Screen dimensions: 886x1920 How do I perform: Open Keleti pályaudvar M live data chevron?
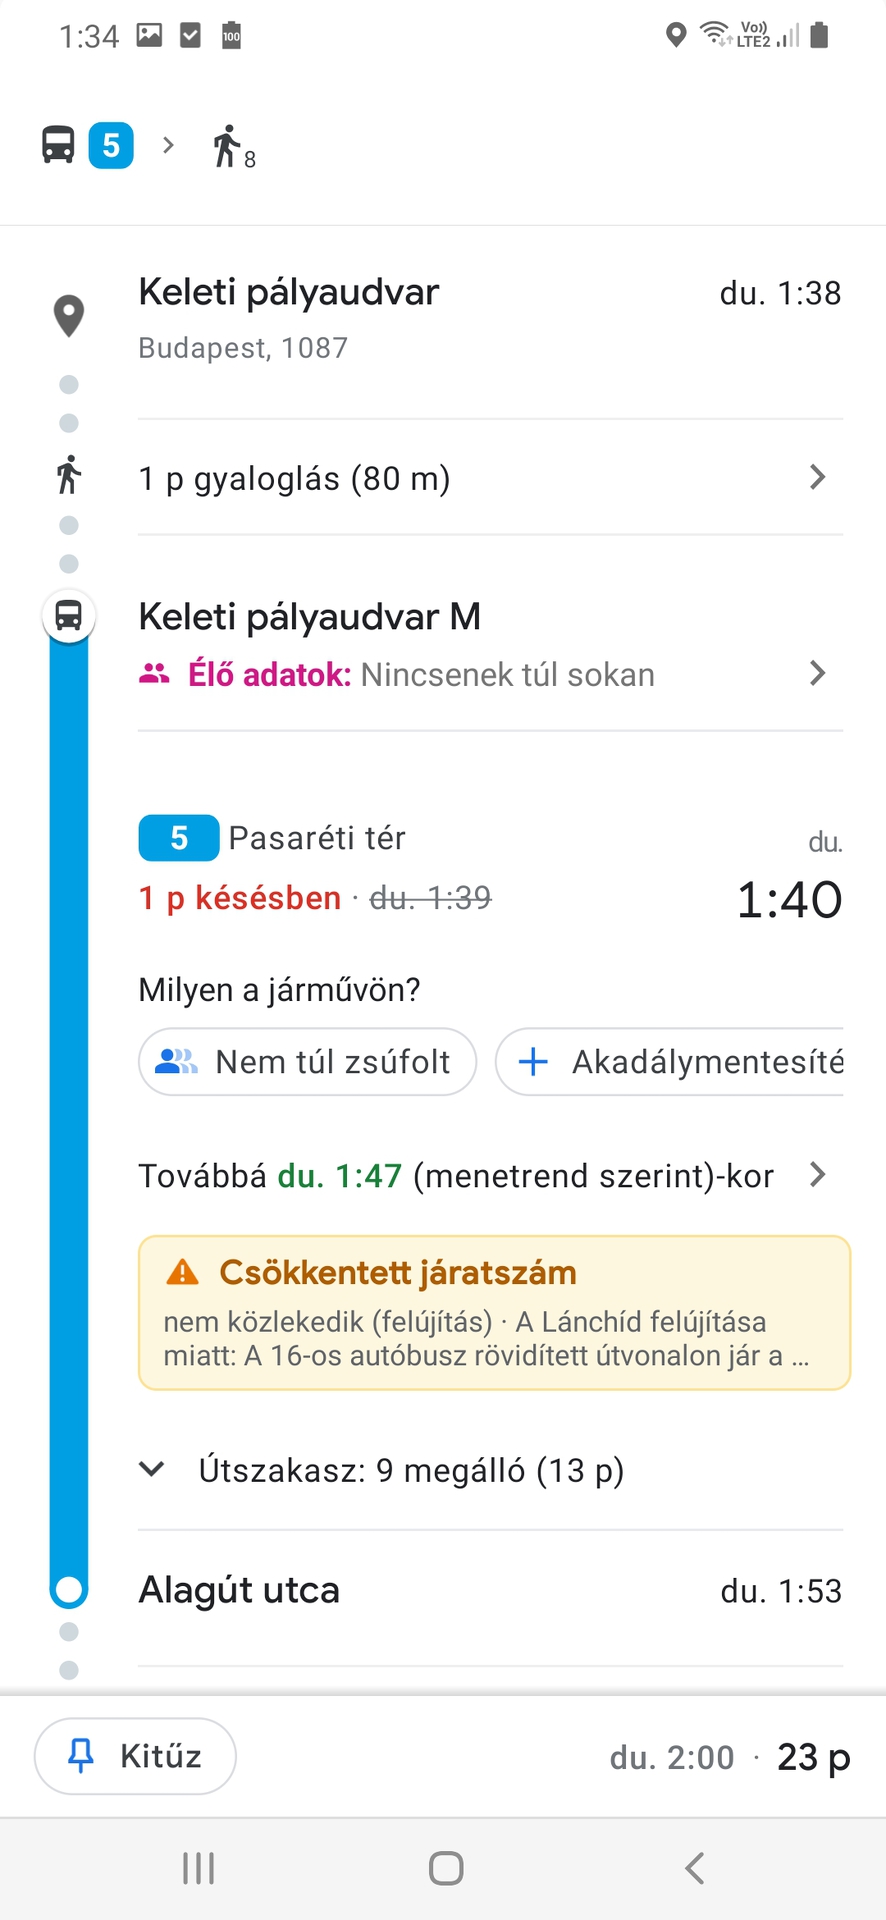[817, 673]
